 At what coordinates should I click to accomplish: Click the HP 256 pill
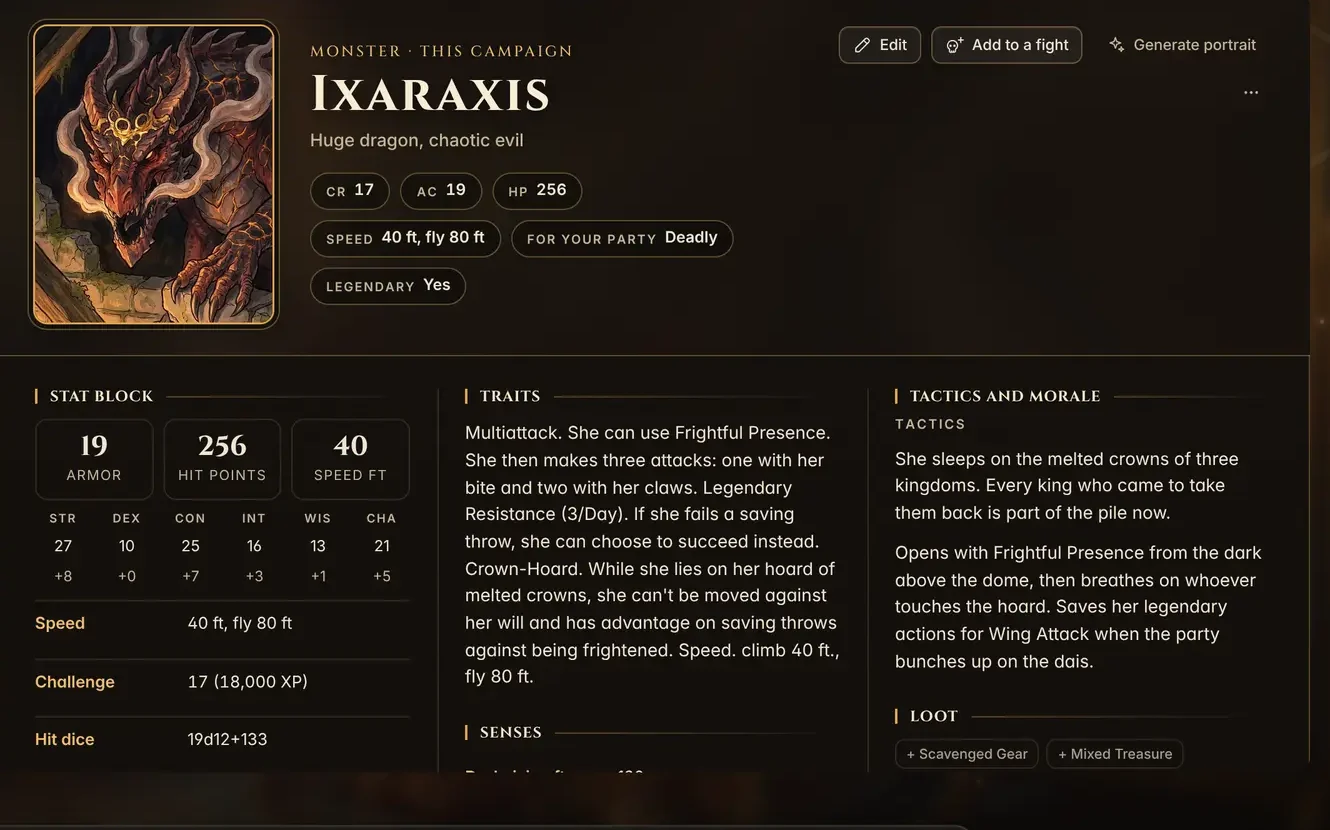click(x=537, y=191)
